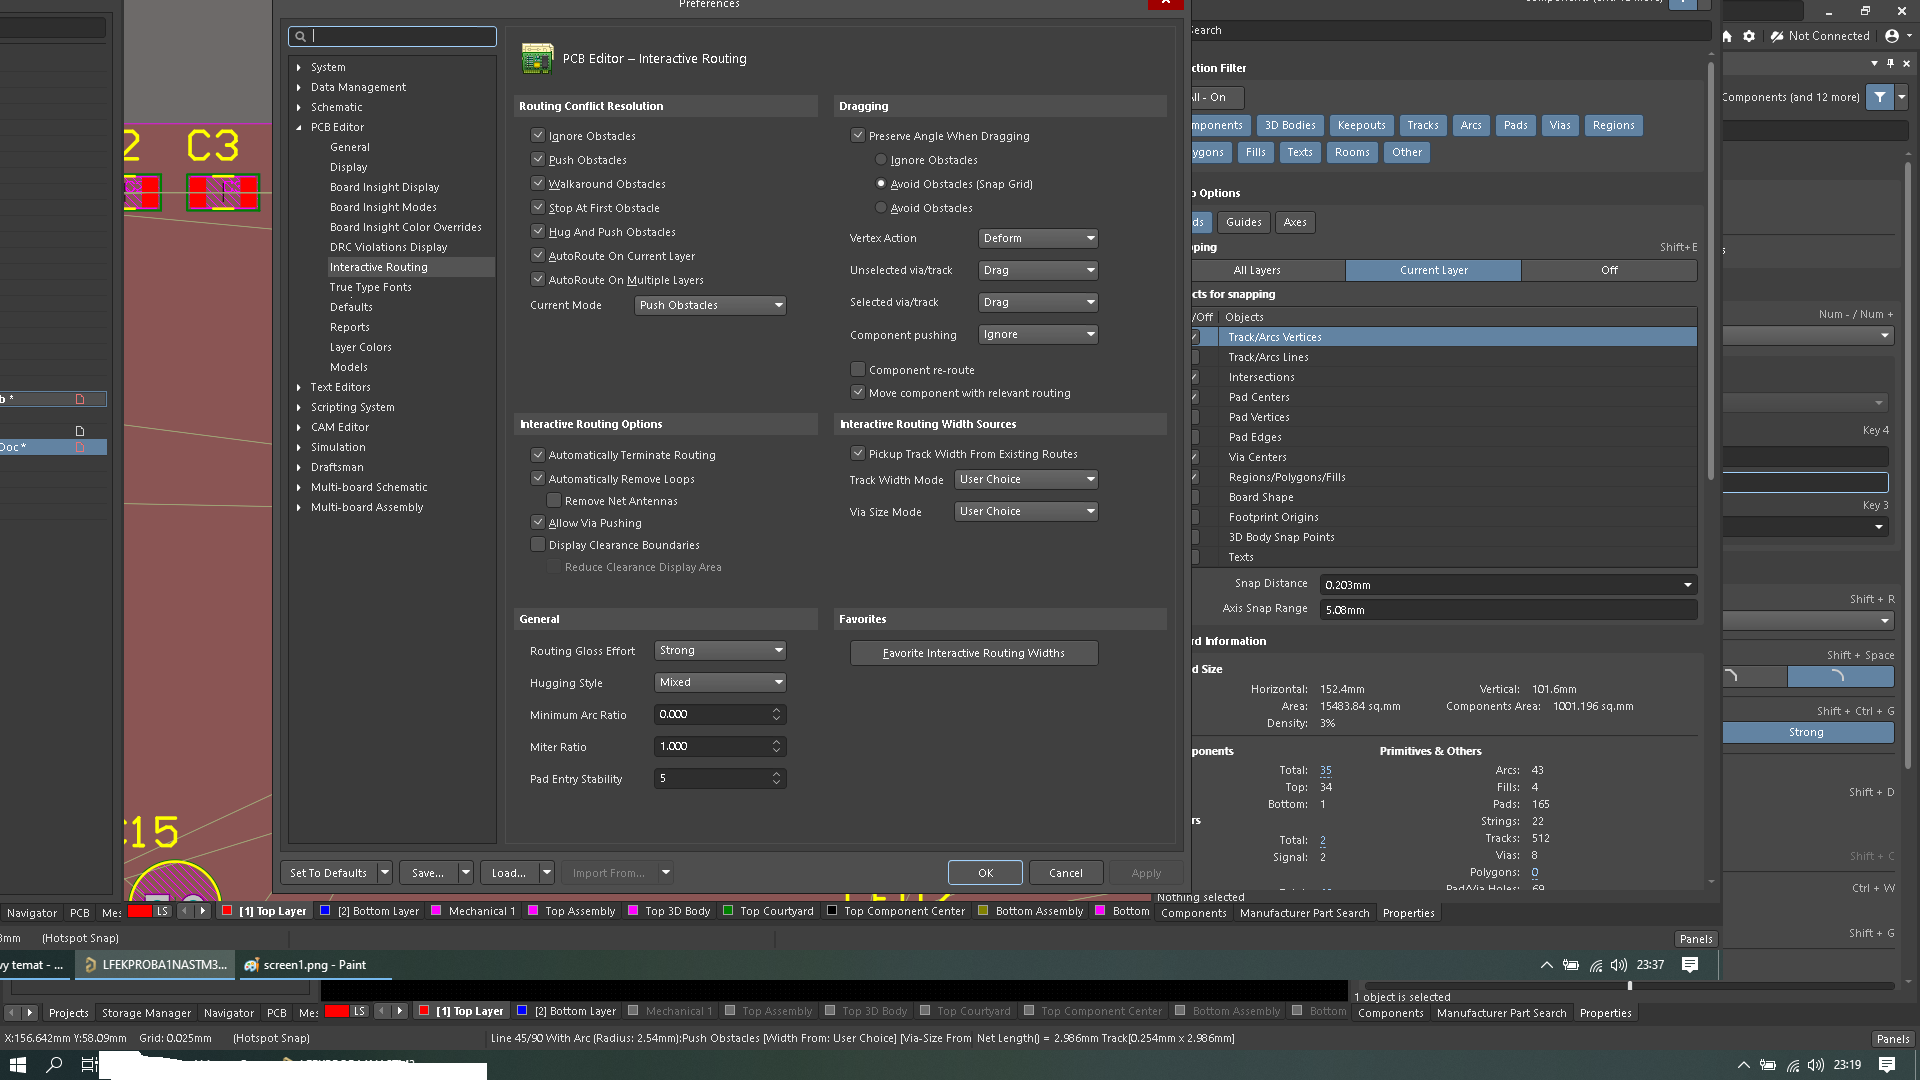
Task: Click the All Layers snapping button
Action: pos(1256,270)
